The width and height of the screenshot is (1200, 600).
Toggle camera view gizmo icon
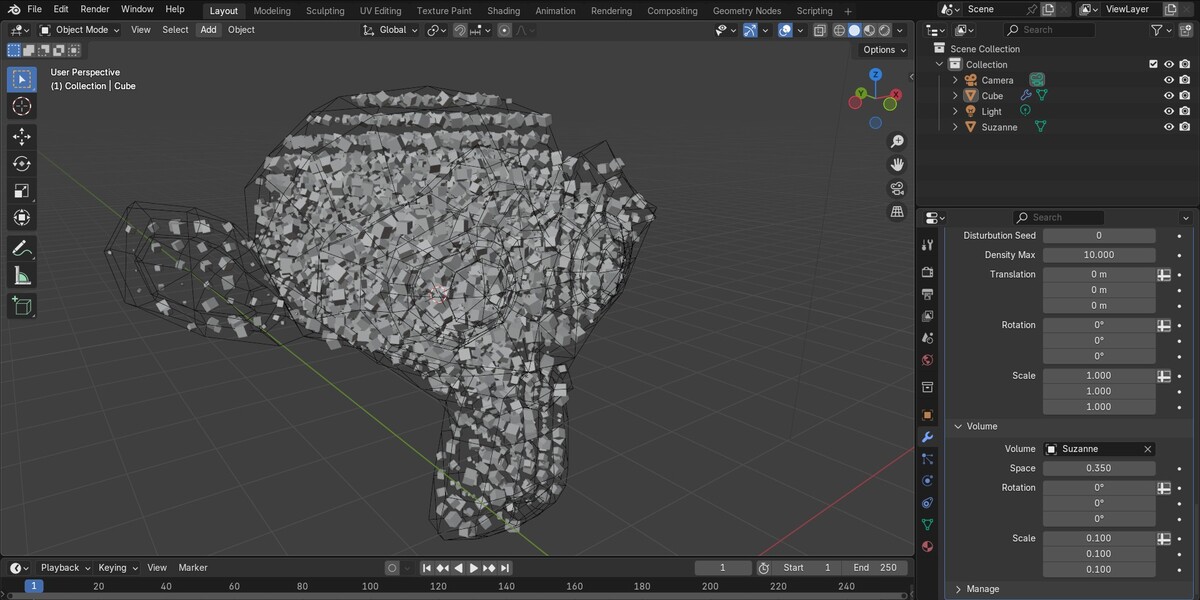pyautogui.click(x=897, y=188)
